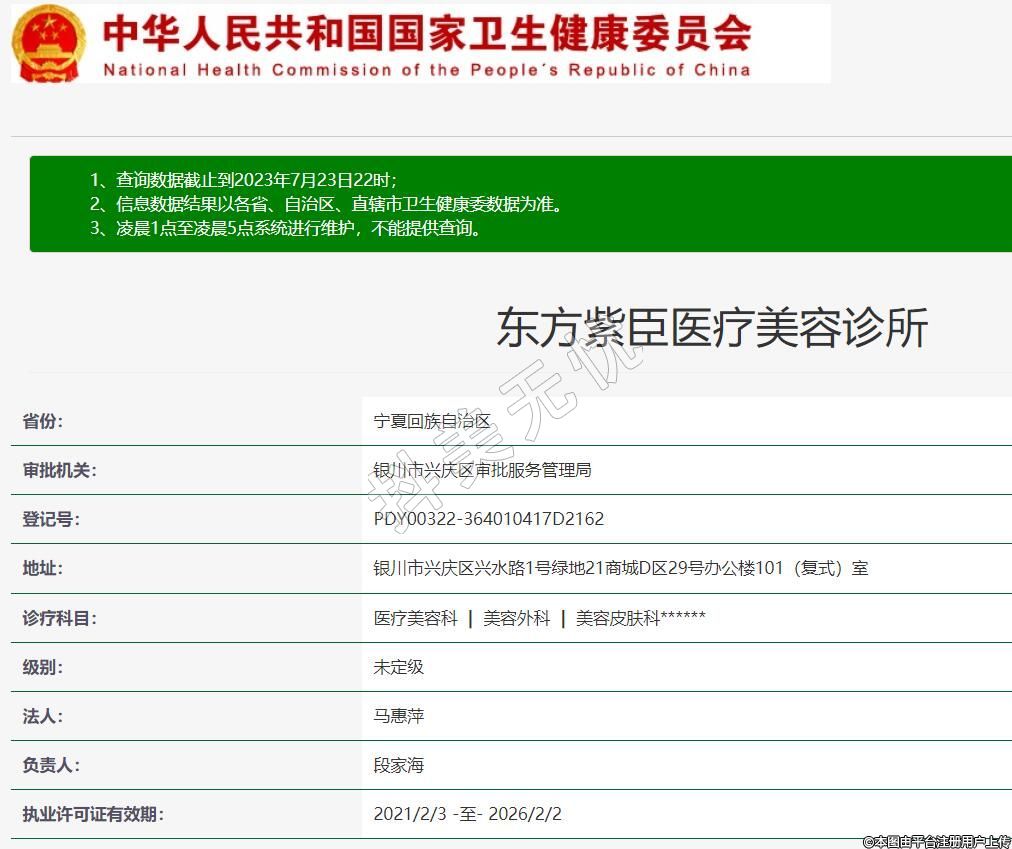Click the level value 未定级
The height and width of the screenshot is (849, 1012).
point(399,667)
